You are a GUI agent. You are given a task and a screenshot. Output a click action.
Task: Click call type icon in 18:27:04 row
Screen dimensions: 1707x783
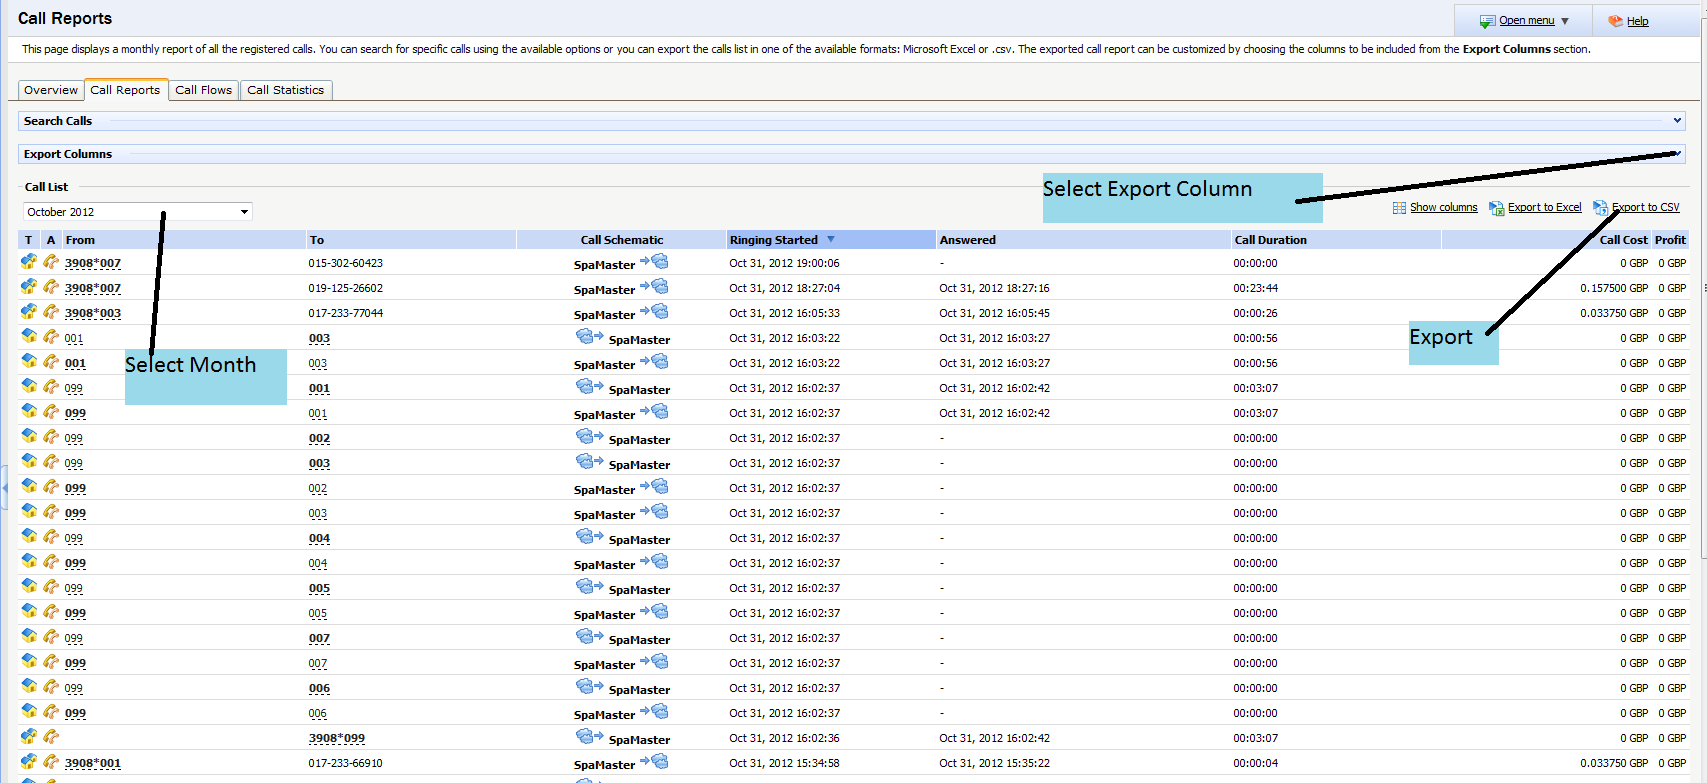coord(29,287)
